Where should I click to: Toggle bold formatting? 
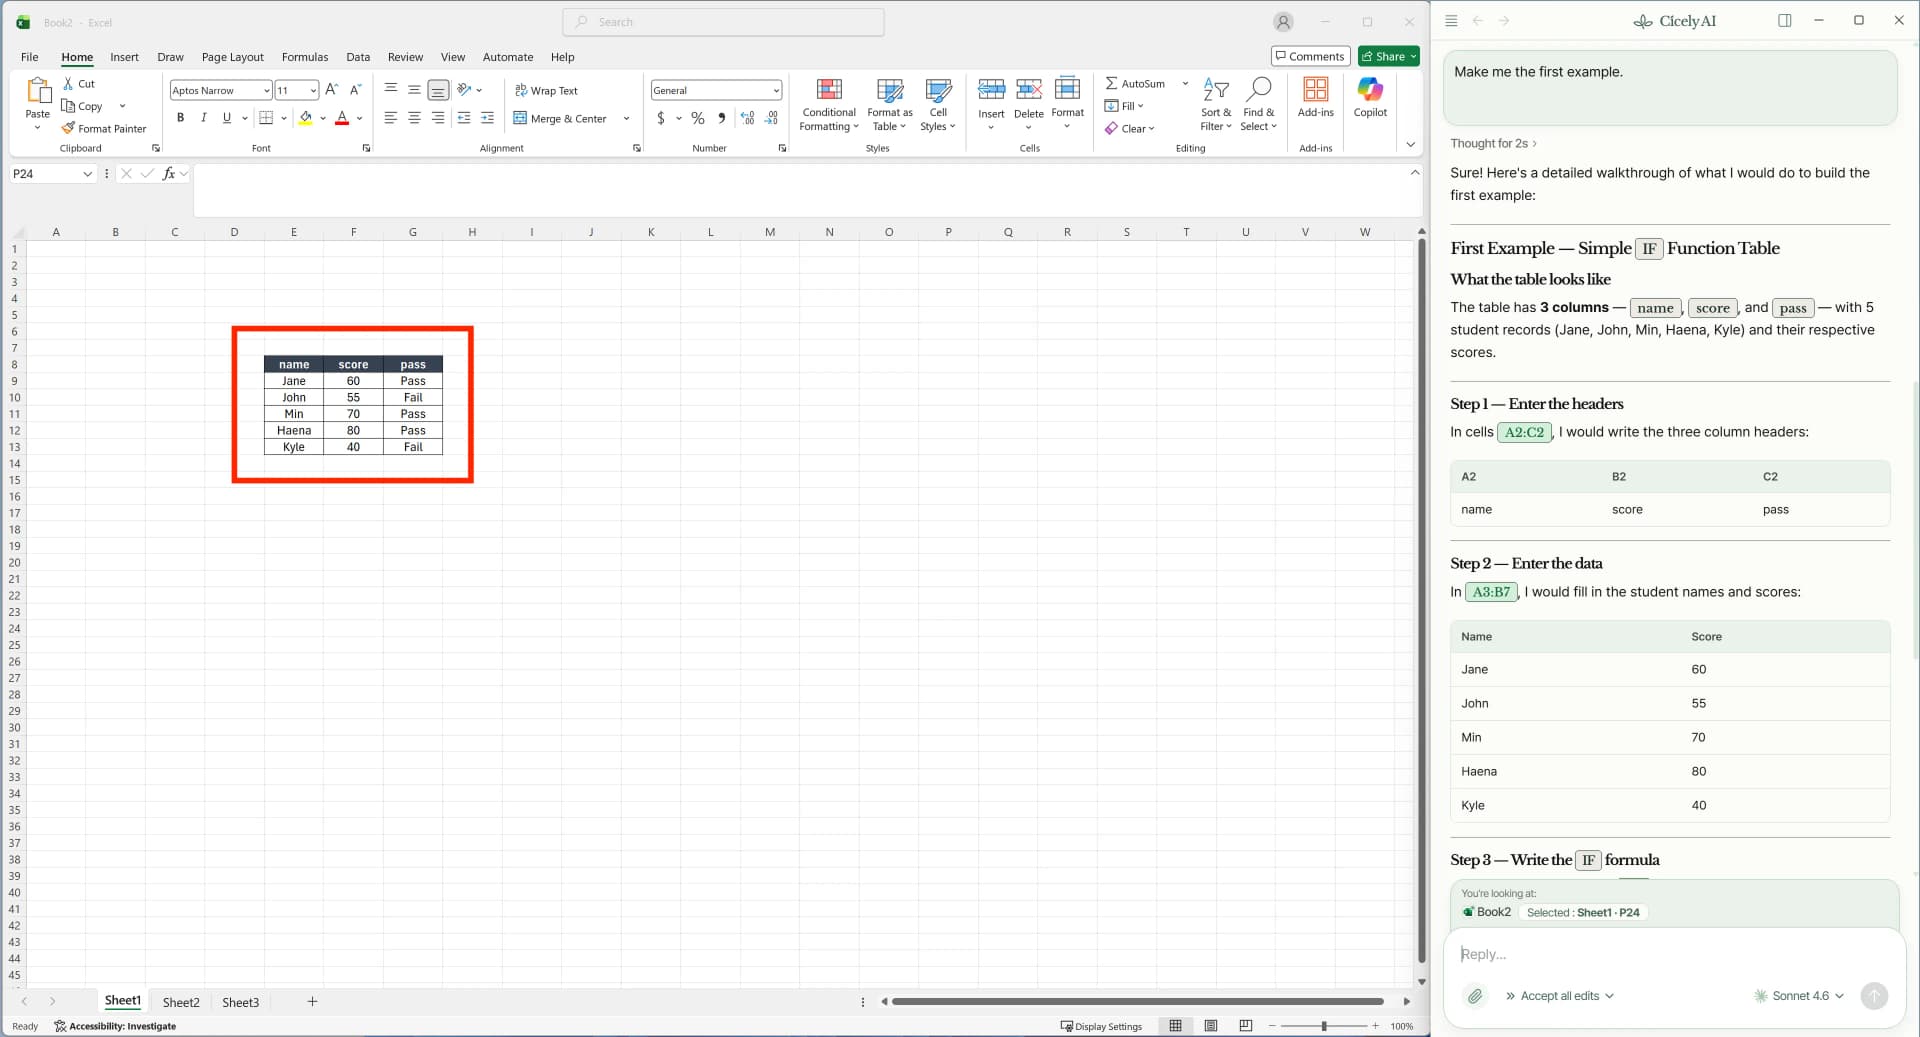[181, 117]
